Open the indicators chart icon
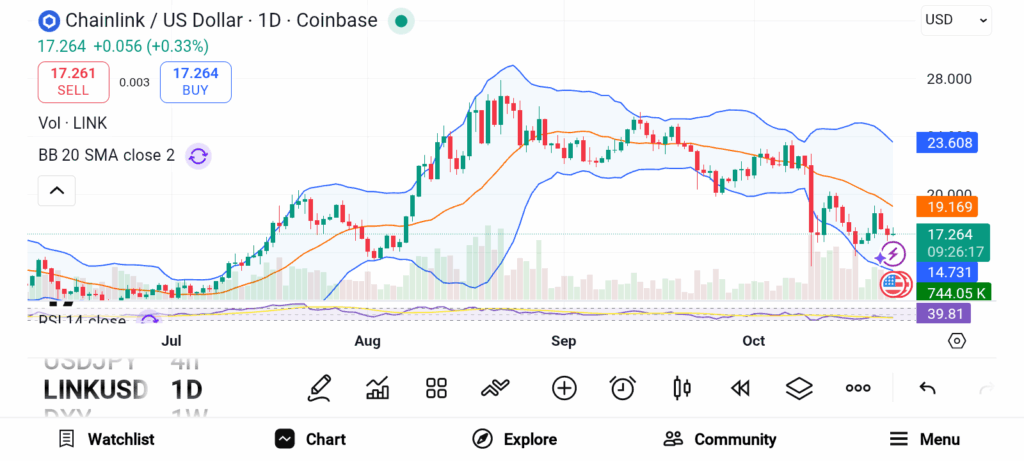 click(378, 388)
